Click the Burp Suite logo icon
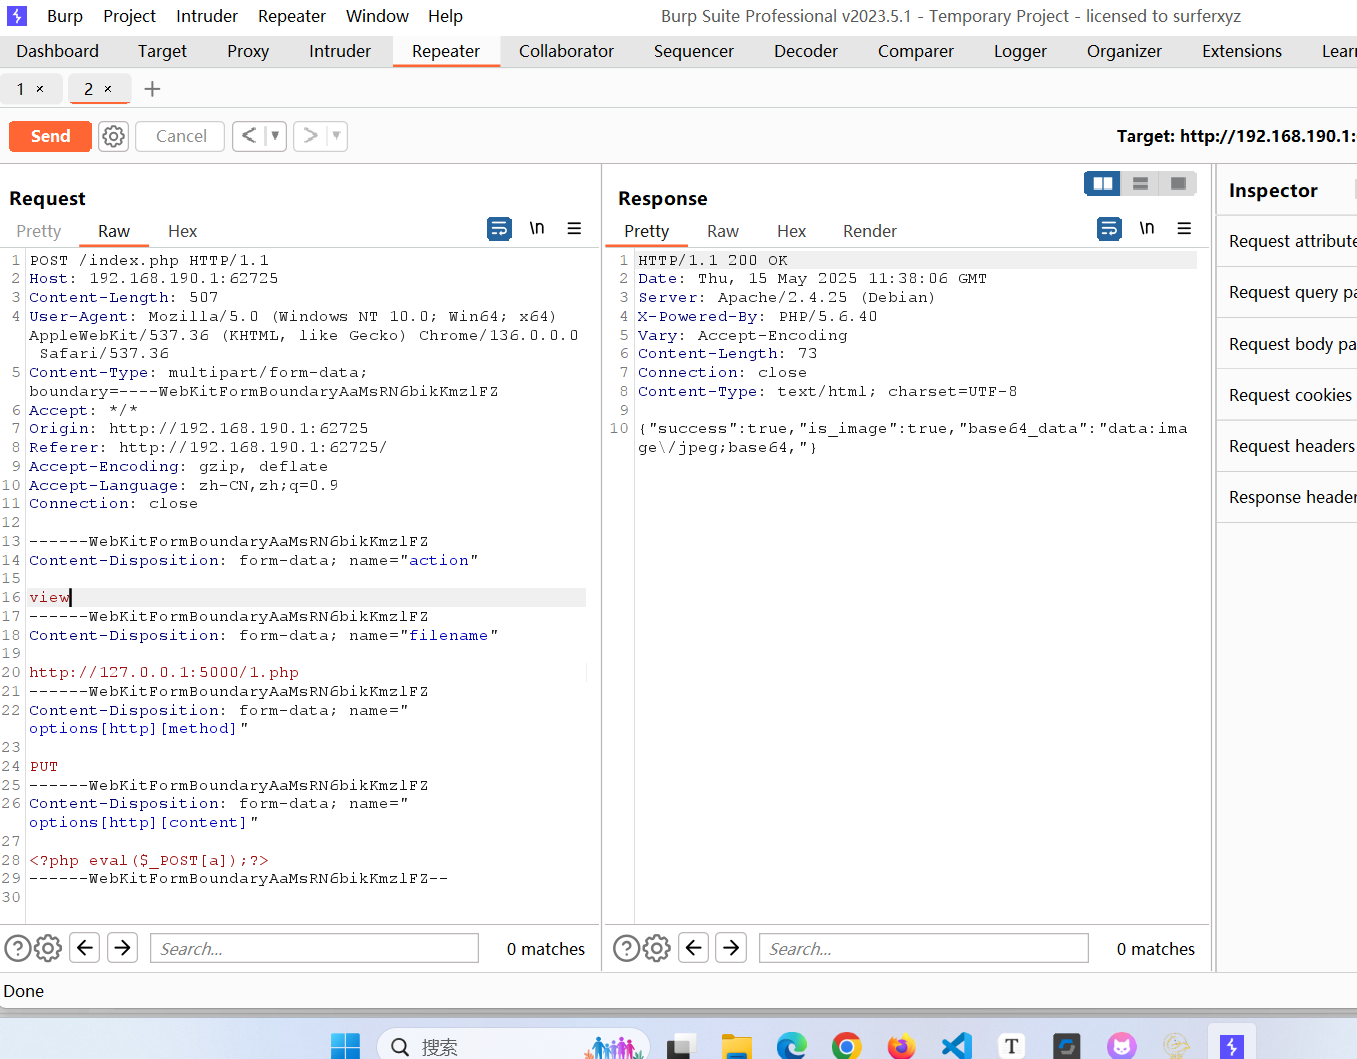This screenshot has width=1357, height=1059. click(17, 16)
